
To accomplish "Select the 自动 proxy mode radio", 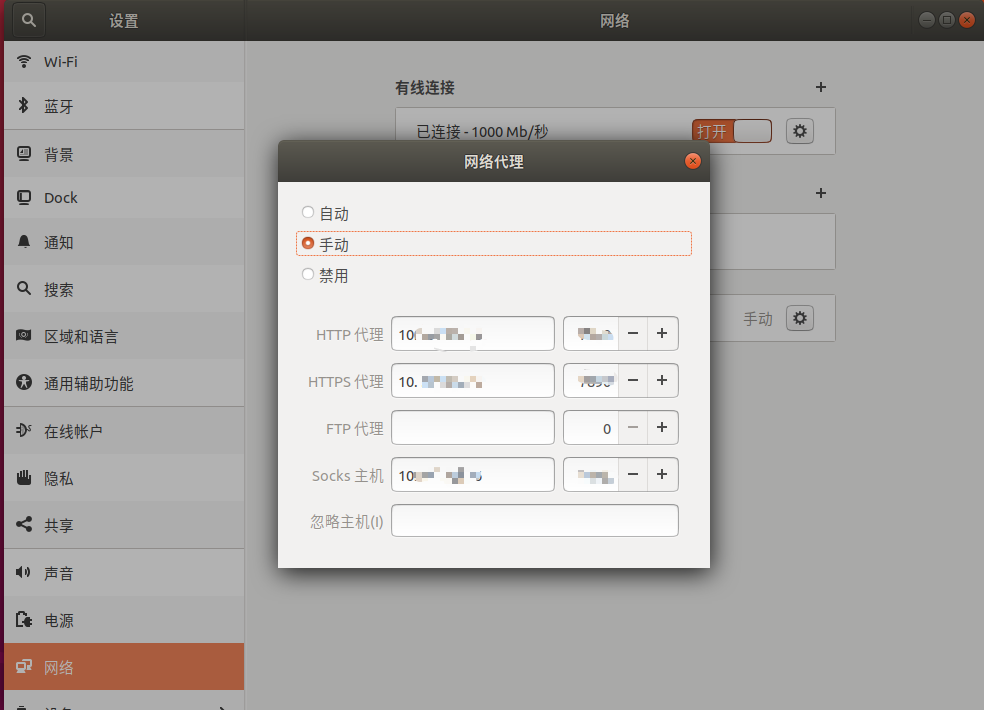I will pyautogui.click(x=307, y=212).
